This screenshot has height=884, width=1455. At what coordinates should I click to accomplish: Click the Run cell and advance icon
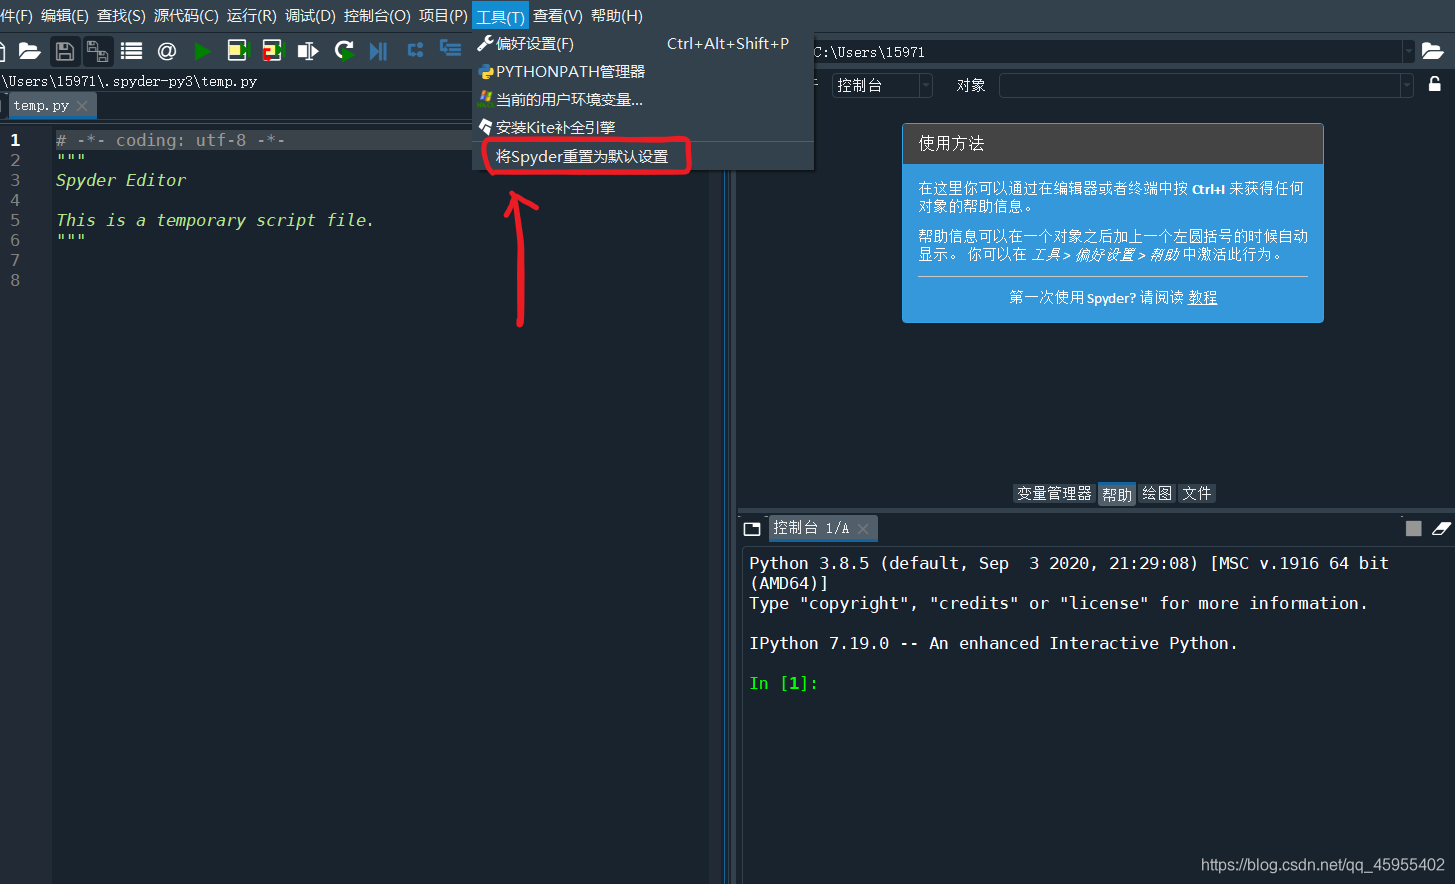pos(272,51)
